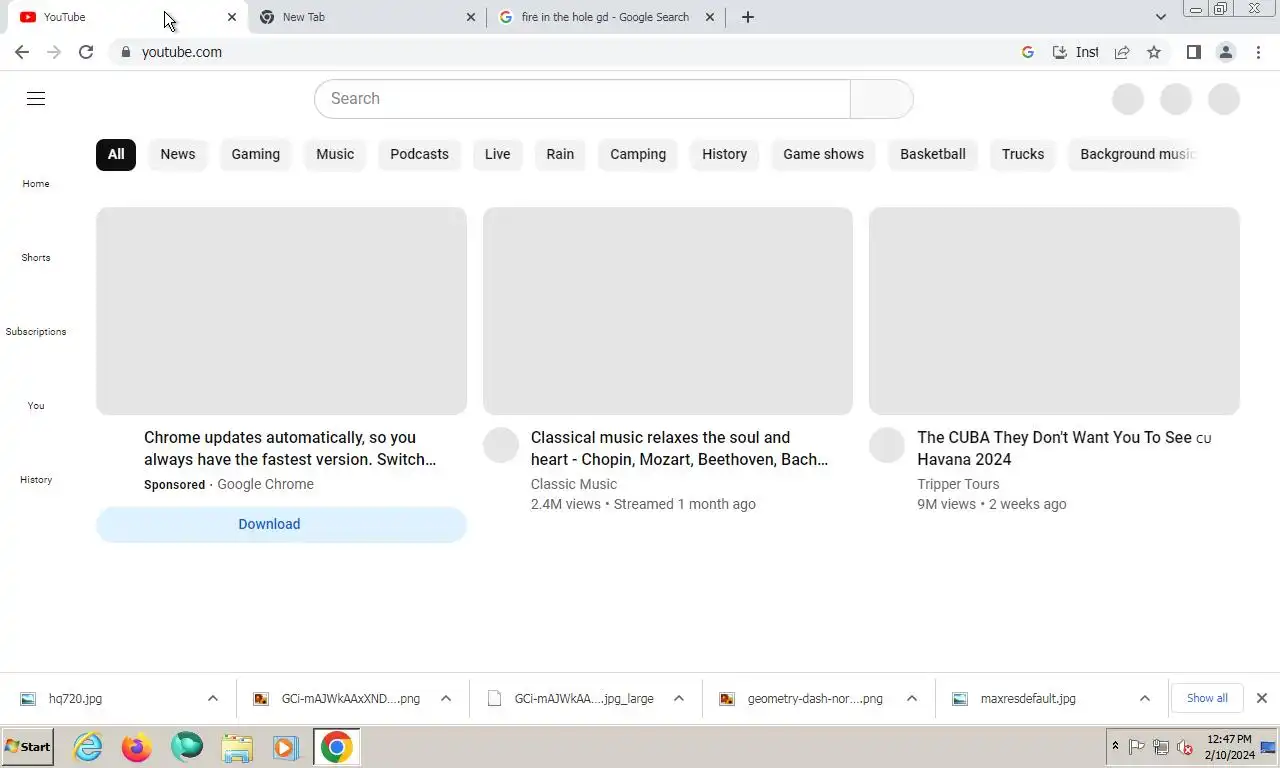Click the Google icon in address bar
The height and width of the screenshot is (768, 1280).
click(x=1027, y=52)
